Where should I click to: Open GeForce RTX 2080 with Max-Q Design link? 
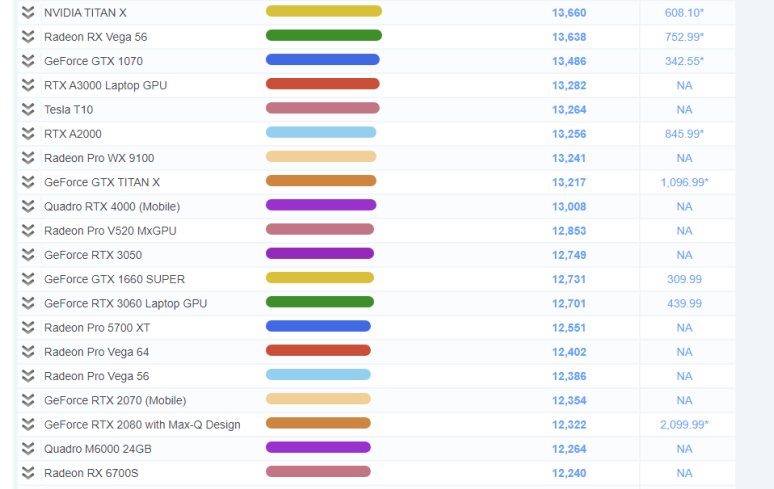[142, 424]
